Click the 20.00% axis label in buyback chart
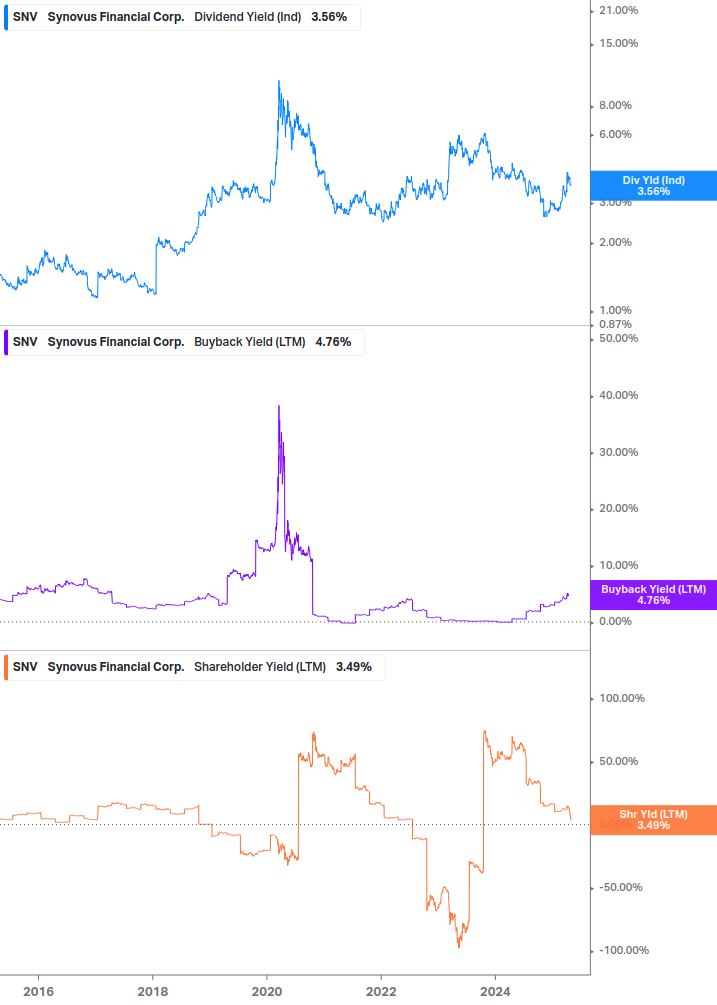717x1005 pixels. (618, 508)
